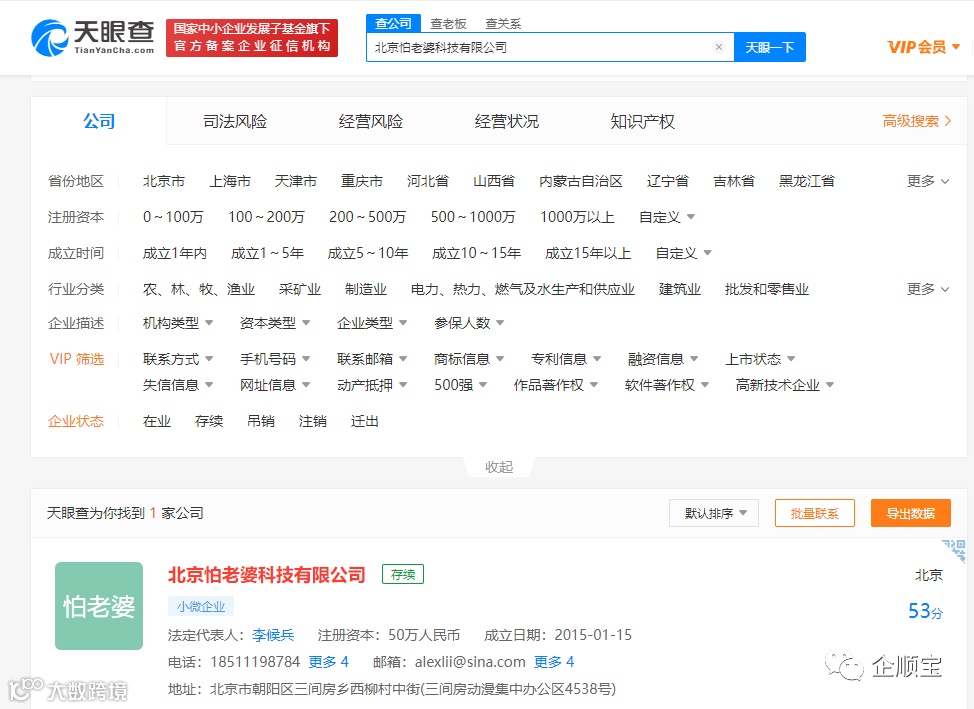Expand 更多 in the province row
The image size is (974, 709).
pyautogui.click(x=928, y=181)
